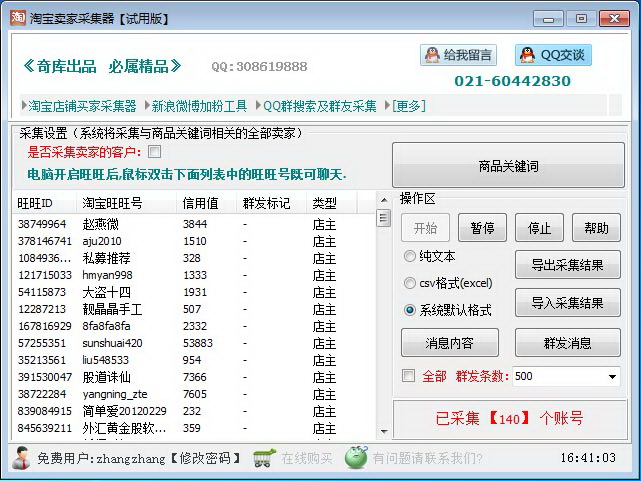Click the arrow before [更多]
Viewport: 641px width, 481px height.
pos(388,106)
